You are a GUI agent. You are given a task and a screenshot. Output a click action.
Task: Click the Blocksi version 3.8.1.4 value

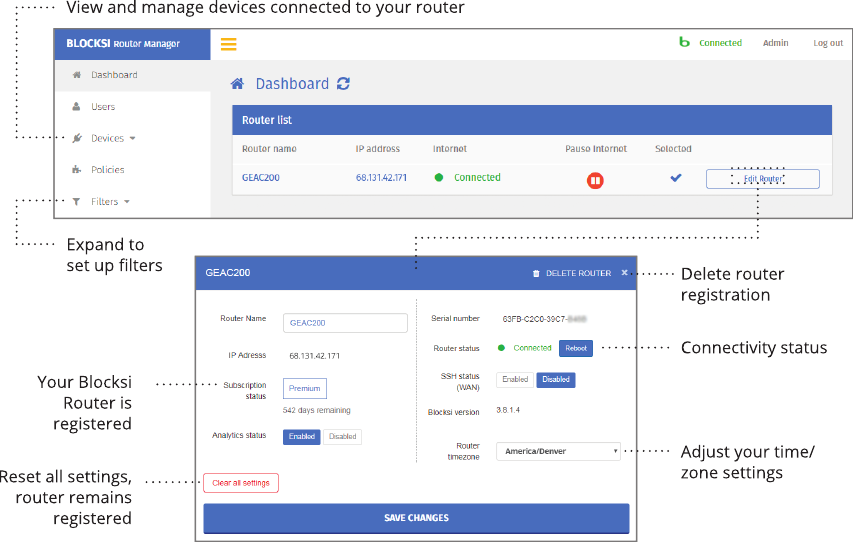pyautogui.click(x=508, y=410)
